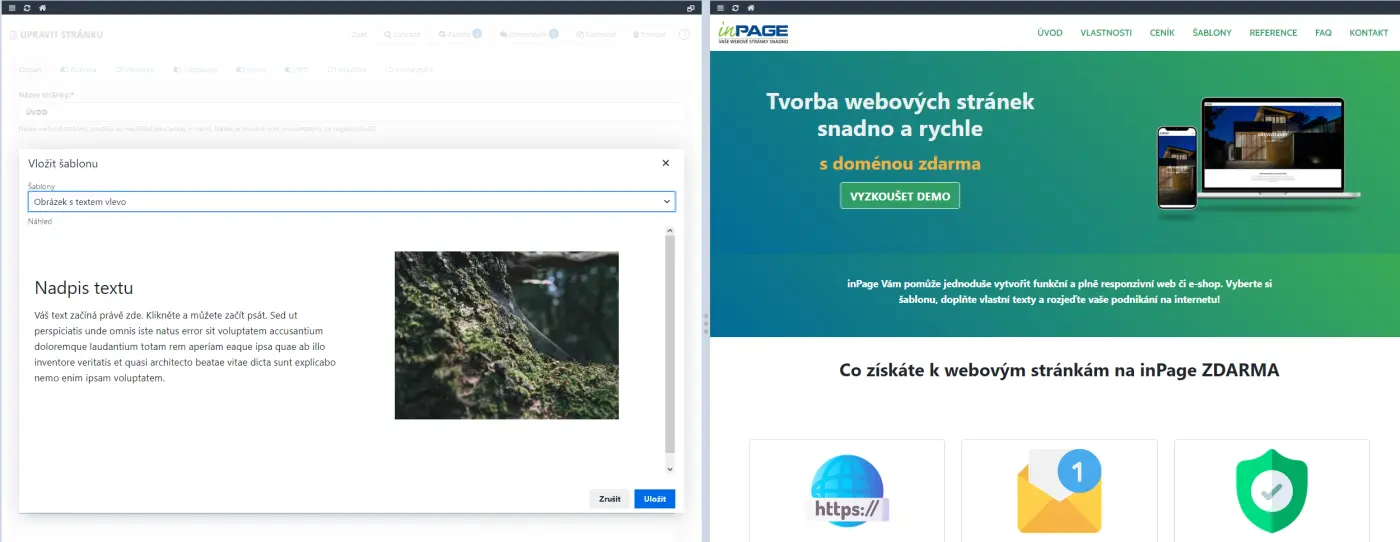The height and width of the screenshot is (542, 1400).
Task: Click the home icon in the right pane
Action: (x=752, y=7)
